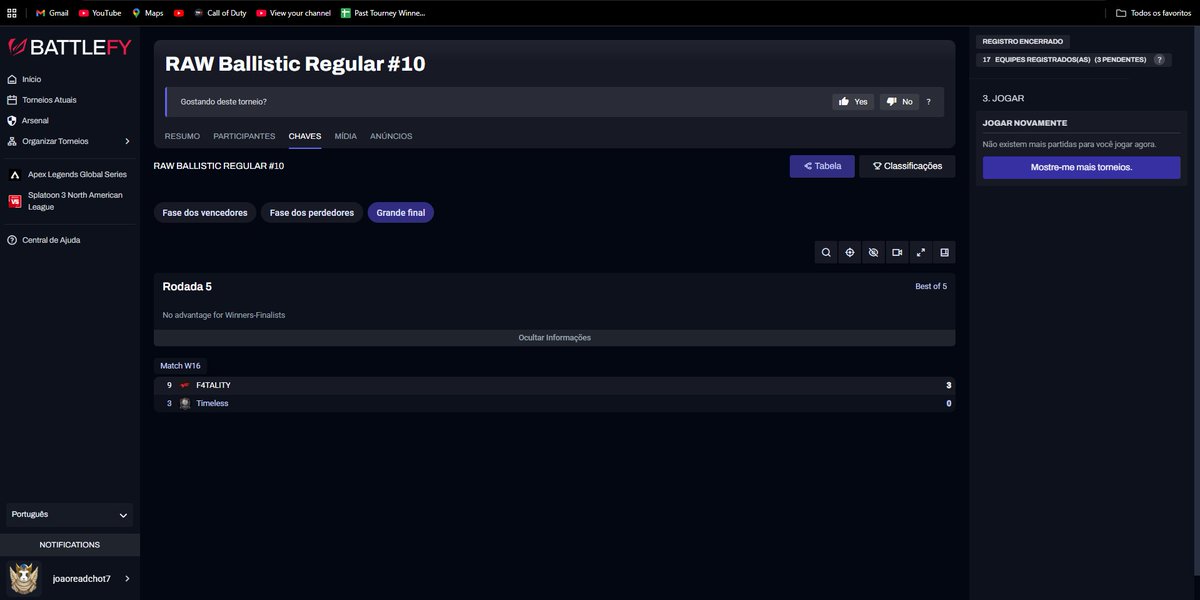Viewport: 1200px width, 600px height.
Task: Expand Organizar Torneios submenu arrow
Action: pyautogui.click(x=127, y=141)
